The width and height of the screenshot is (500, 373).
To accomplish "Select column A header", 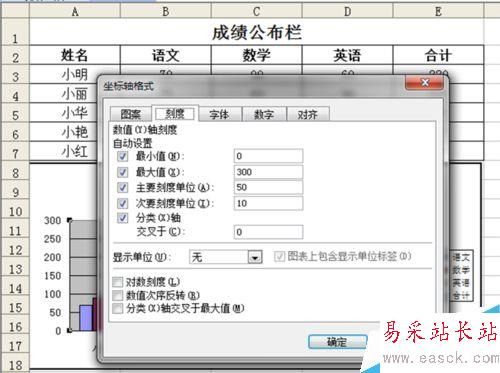I will click(75, 12).
